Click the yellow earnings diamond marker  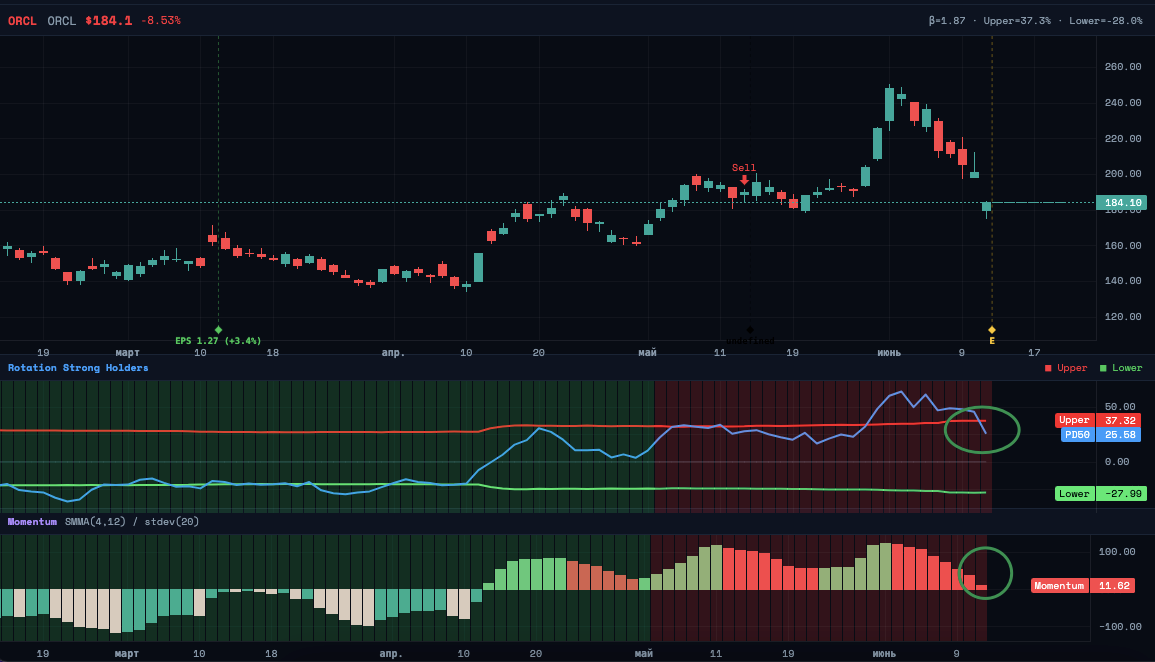pos(991,330)
